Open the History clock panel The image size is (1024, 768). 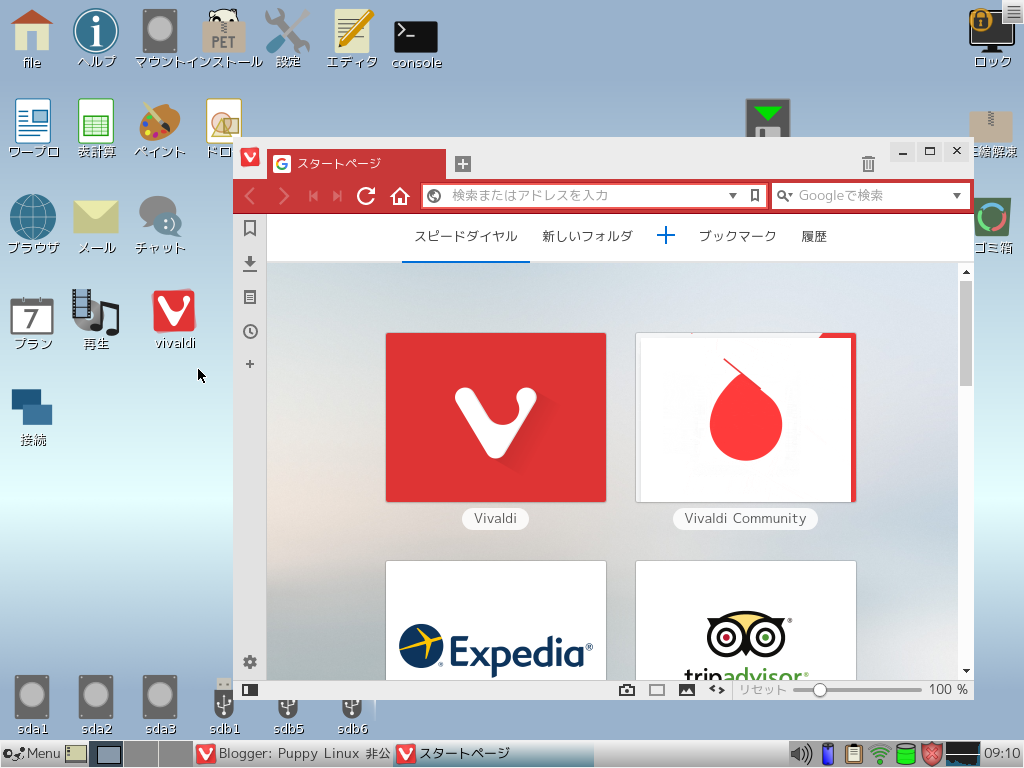point(249,332)
